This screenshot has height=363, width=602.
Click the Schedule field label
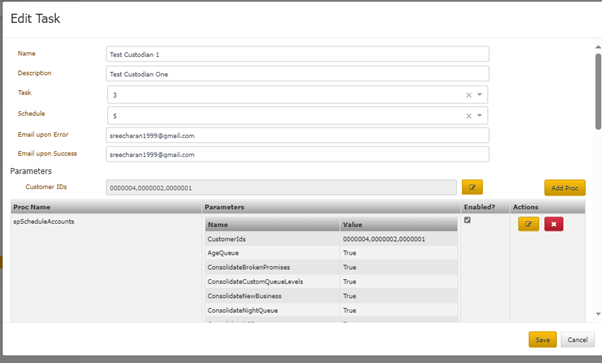coord(31,113)
